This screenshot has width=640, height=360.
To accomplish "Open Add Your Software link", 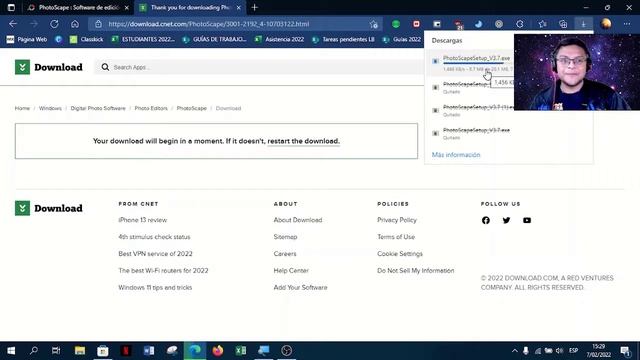I will coord(300,287).
